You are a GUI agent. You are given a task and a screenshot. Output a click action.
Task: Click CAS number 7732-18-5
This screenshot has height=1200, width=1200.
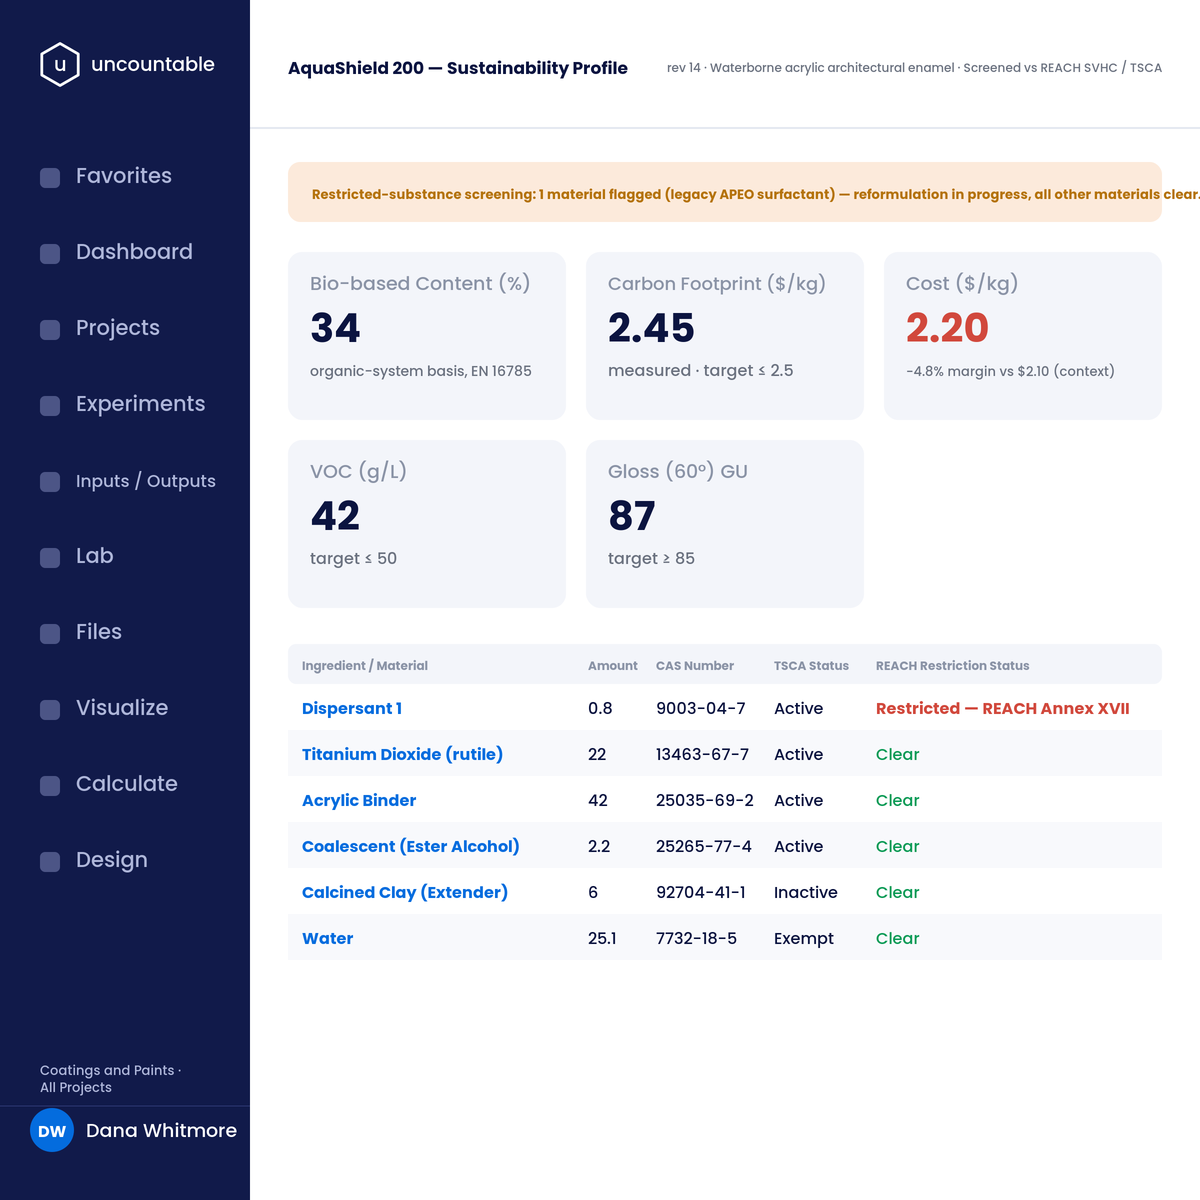[x=697, y=938]
